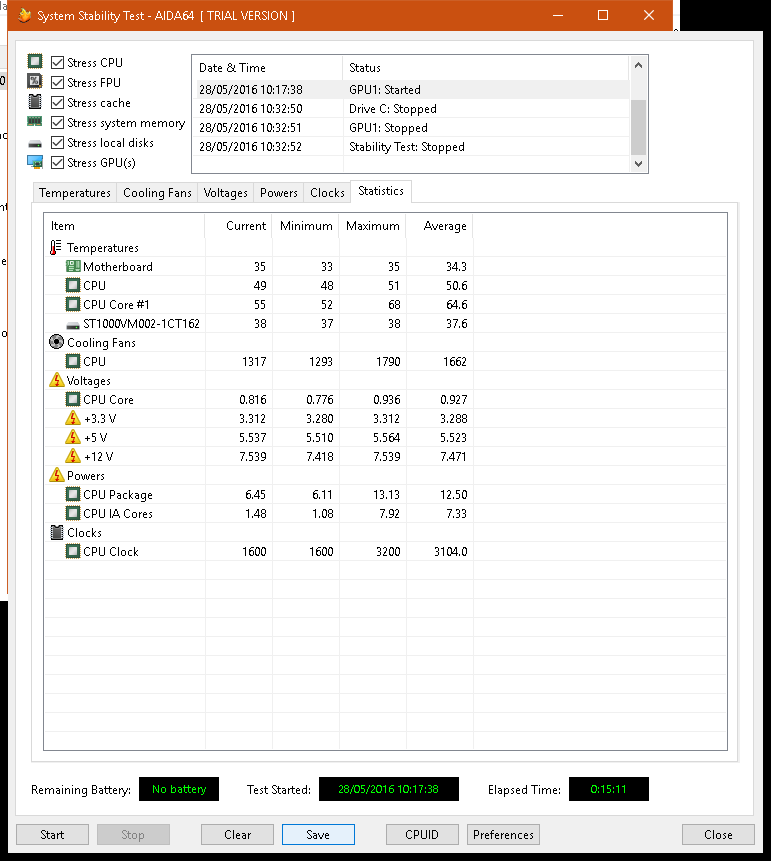The height and width of the screenshot is (861, 771).
Task: Click the CPU Clock average value 3104.0
Action: coord(451,551)
